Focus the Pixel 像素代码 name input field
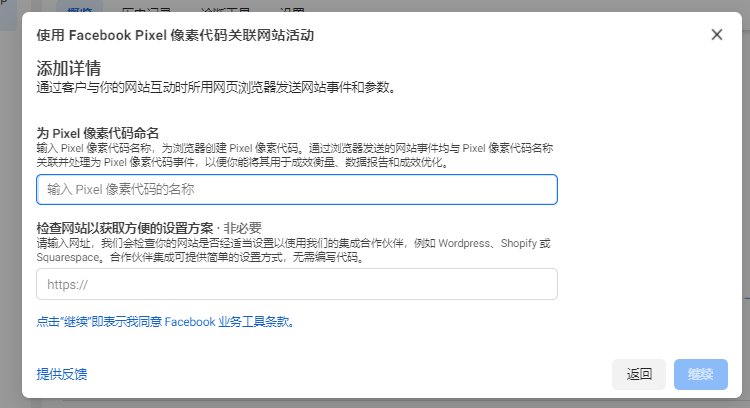This screenshot has width=750, height=408. pyautogui.click(x=297, y=189)
